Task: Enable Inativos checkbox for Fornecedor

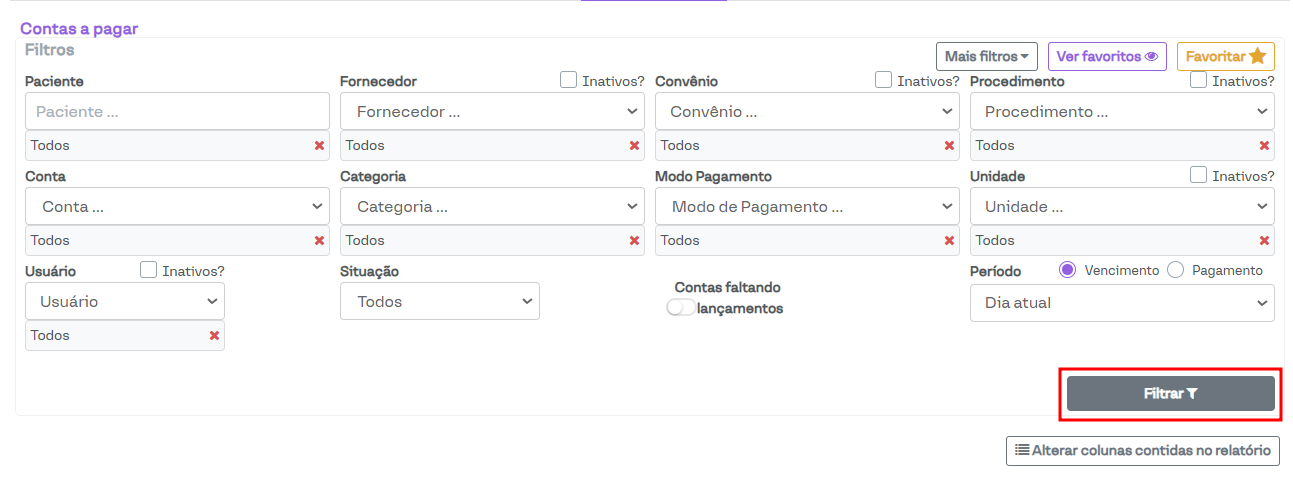Action: [x=568, y=80]
